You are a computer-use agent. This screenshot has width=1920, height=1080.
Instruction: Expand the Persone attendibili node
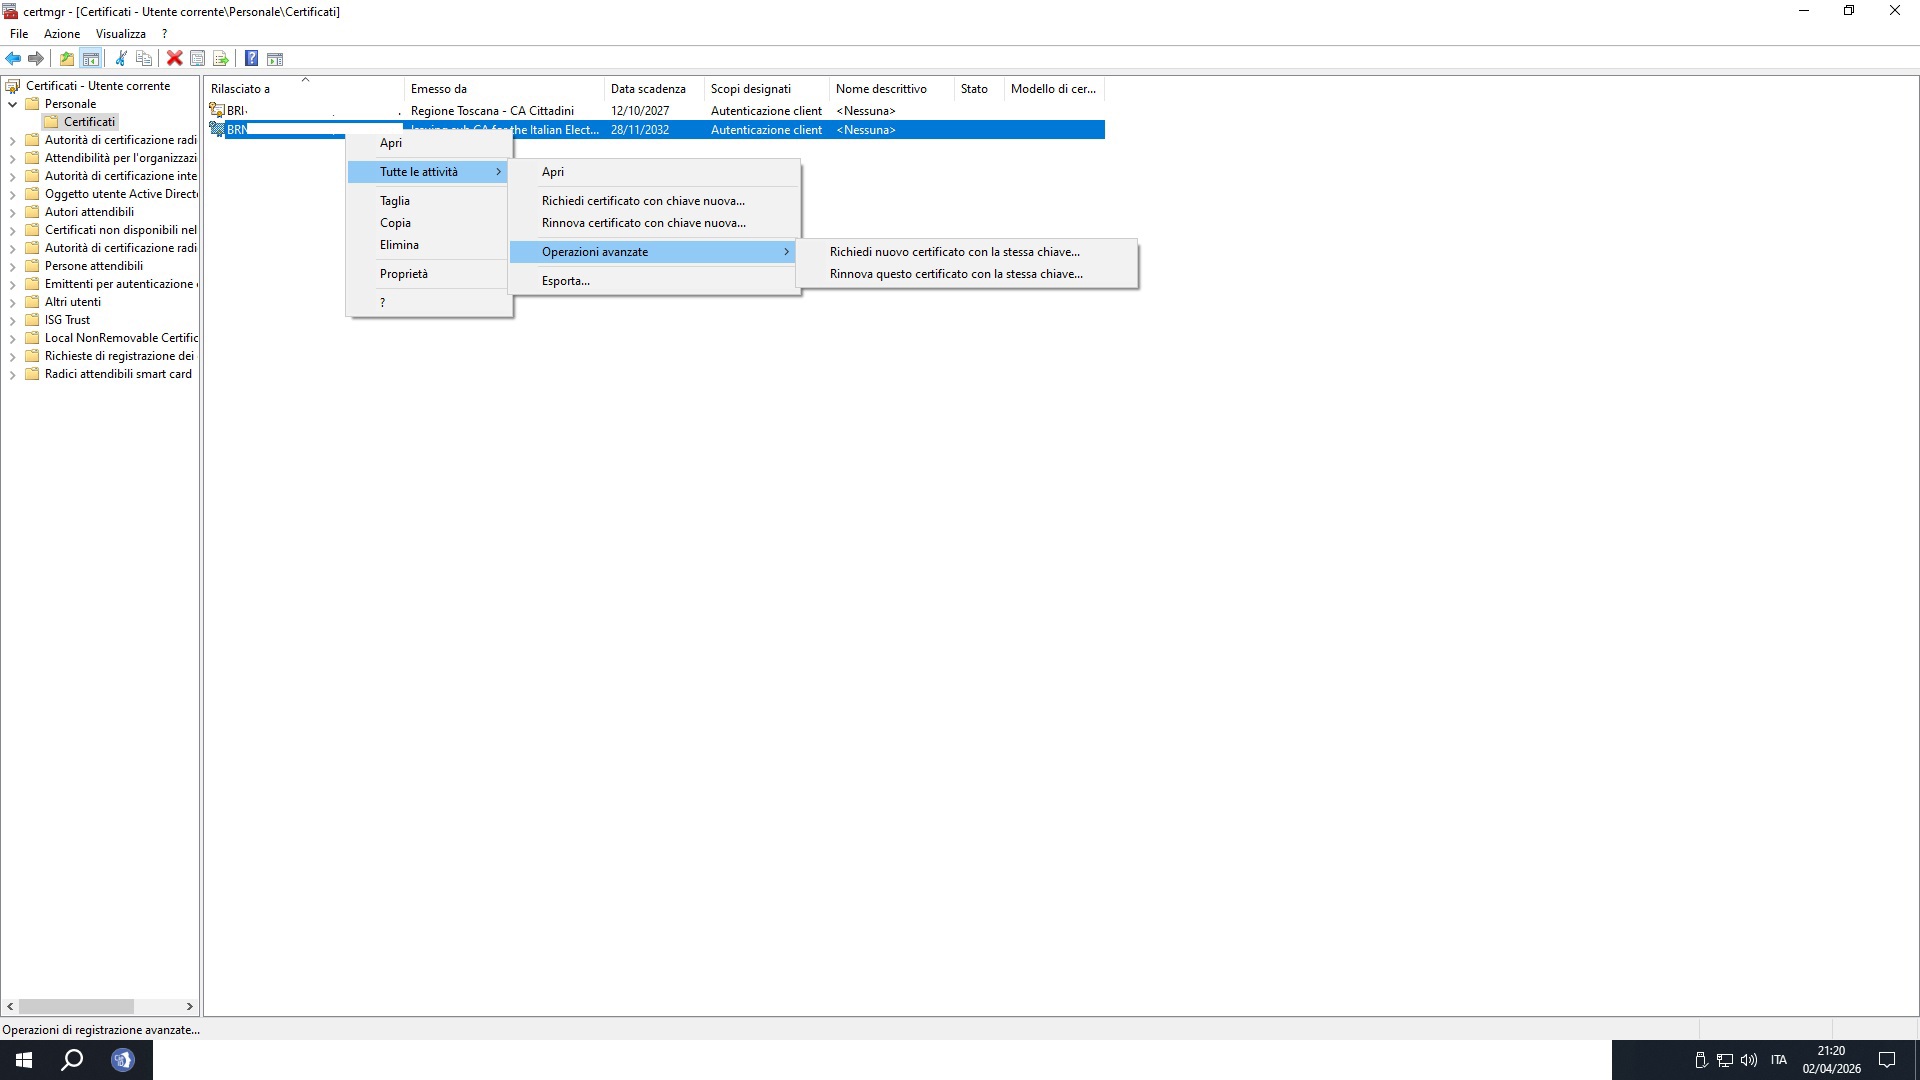pyautogui.click(x=12, y=266)
